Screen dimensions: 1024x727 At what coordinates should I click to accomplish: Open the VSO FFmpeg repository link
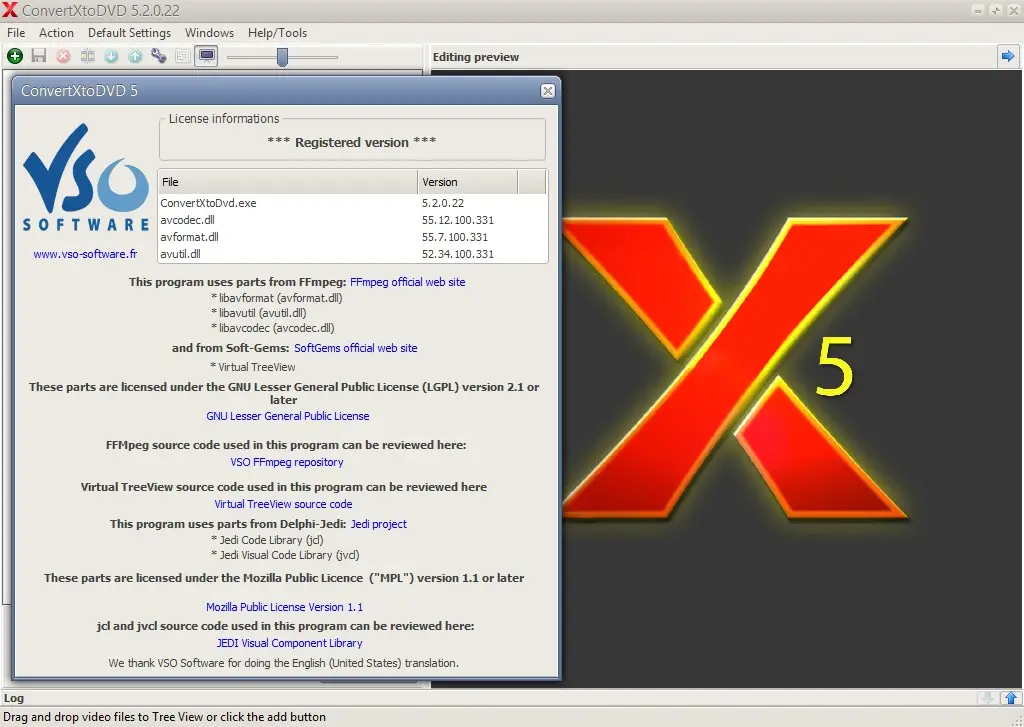(x=287, y=462)
